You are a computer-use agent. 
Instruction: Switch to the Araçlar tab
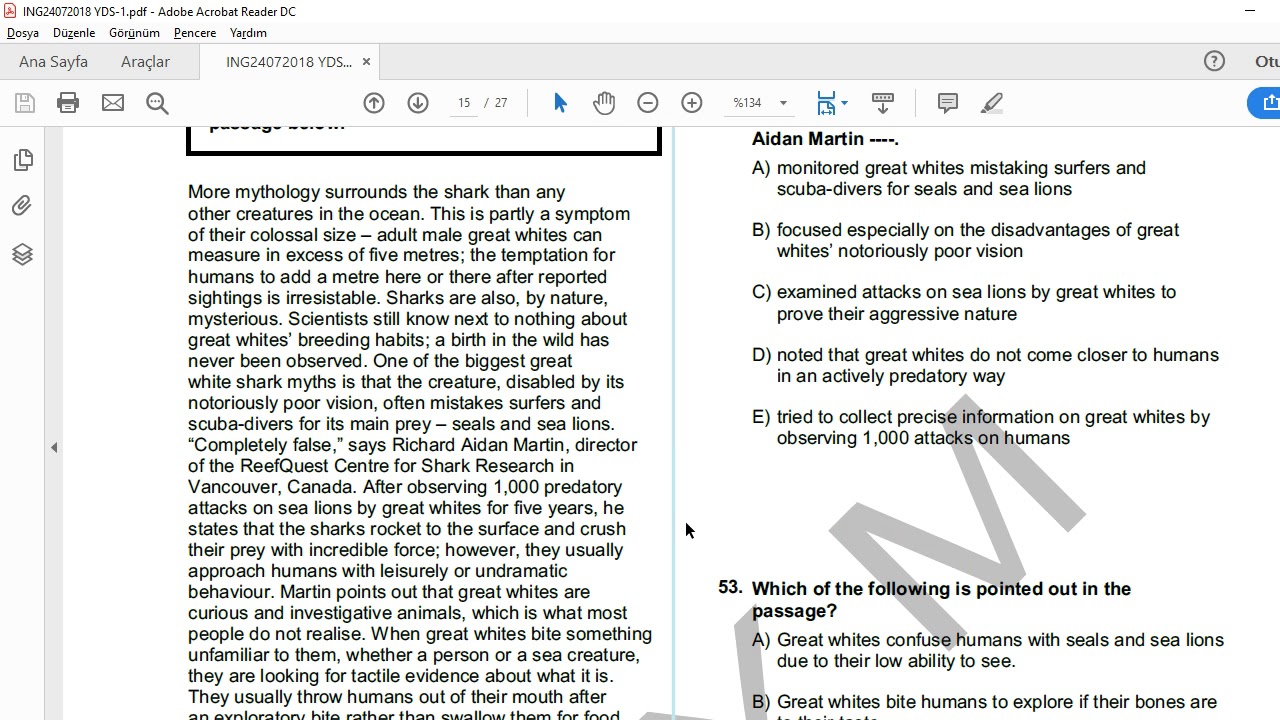[145, 62]
